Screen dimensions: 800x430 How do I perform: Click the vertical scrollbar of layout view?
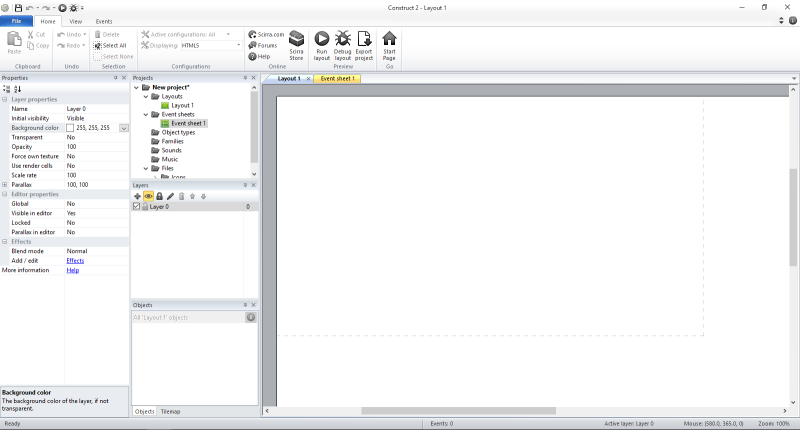pyautogui.click(x=793, y=217)
